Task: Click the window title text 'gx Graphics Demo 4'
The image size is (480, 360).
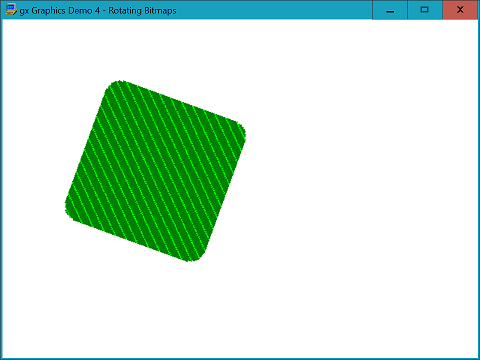Action: [60, 11]
